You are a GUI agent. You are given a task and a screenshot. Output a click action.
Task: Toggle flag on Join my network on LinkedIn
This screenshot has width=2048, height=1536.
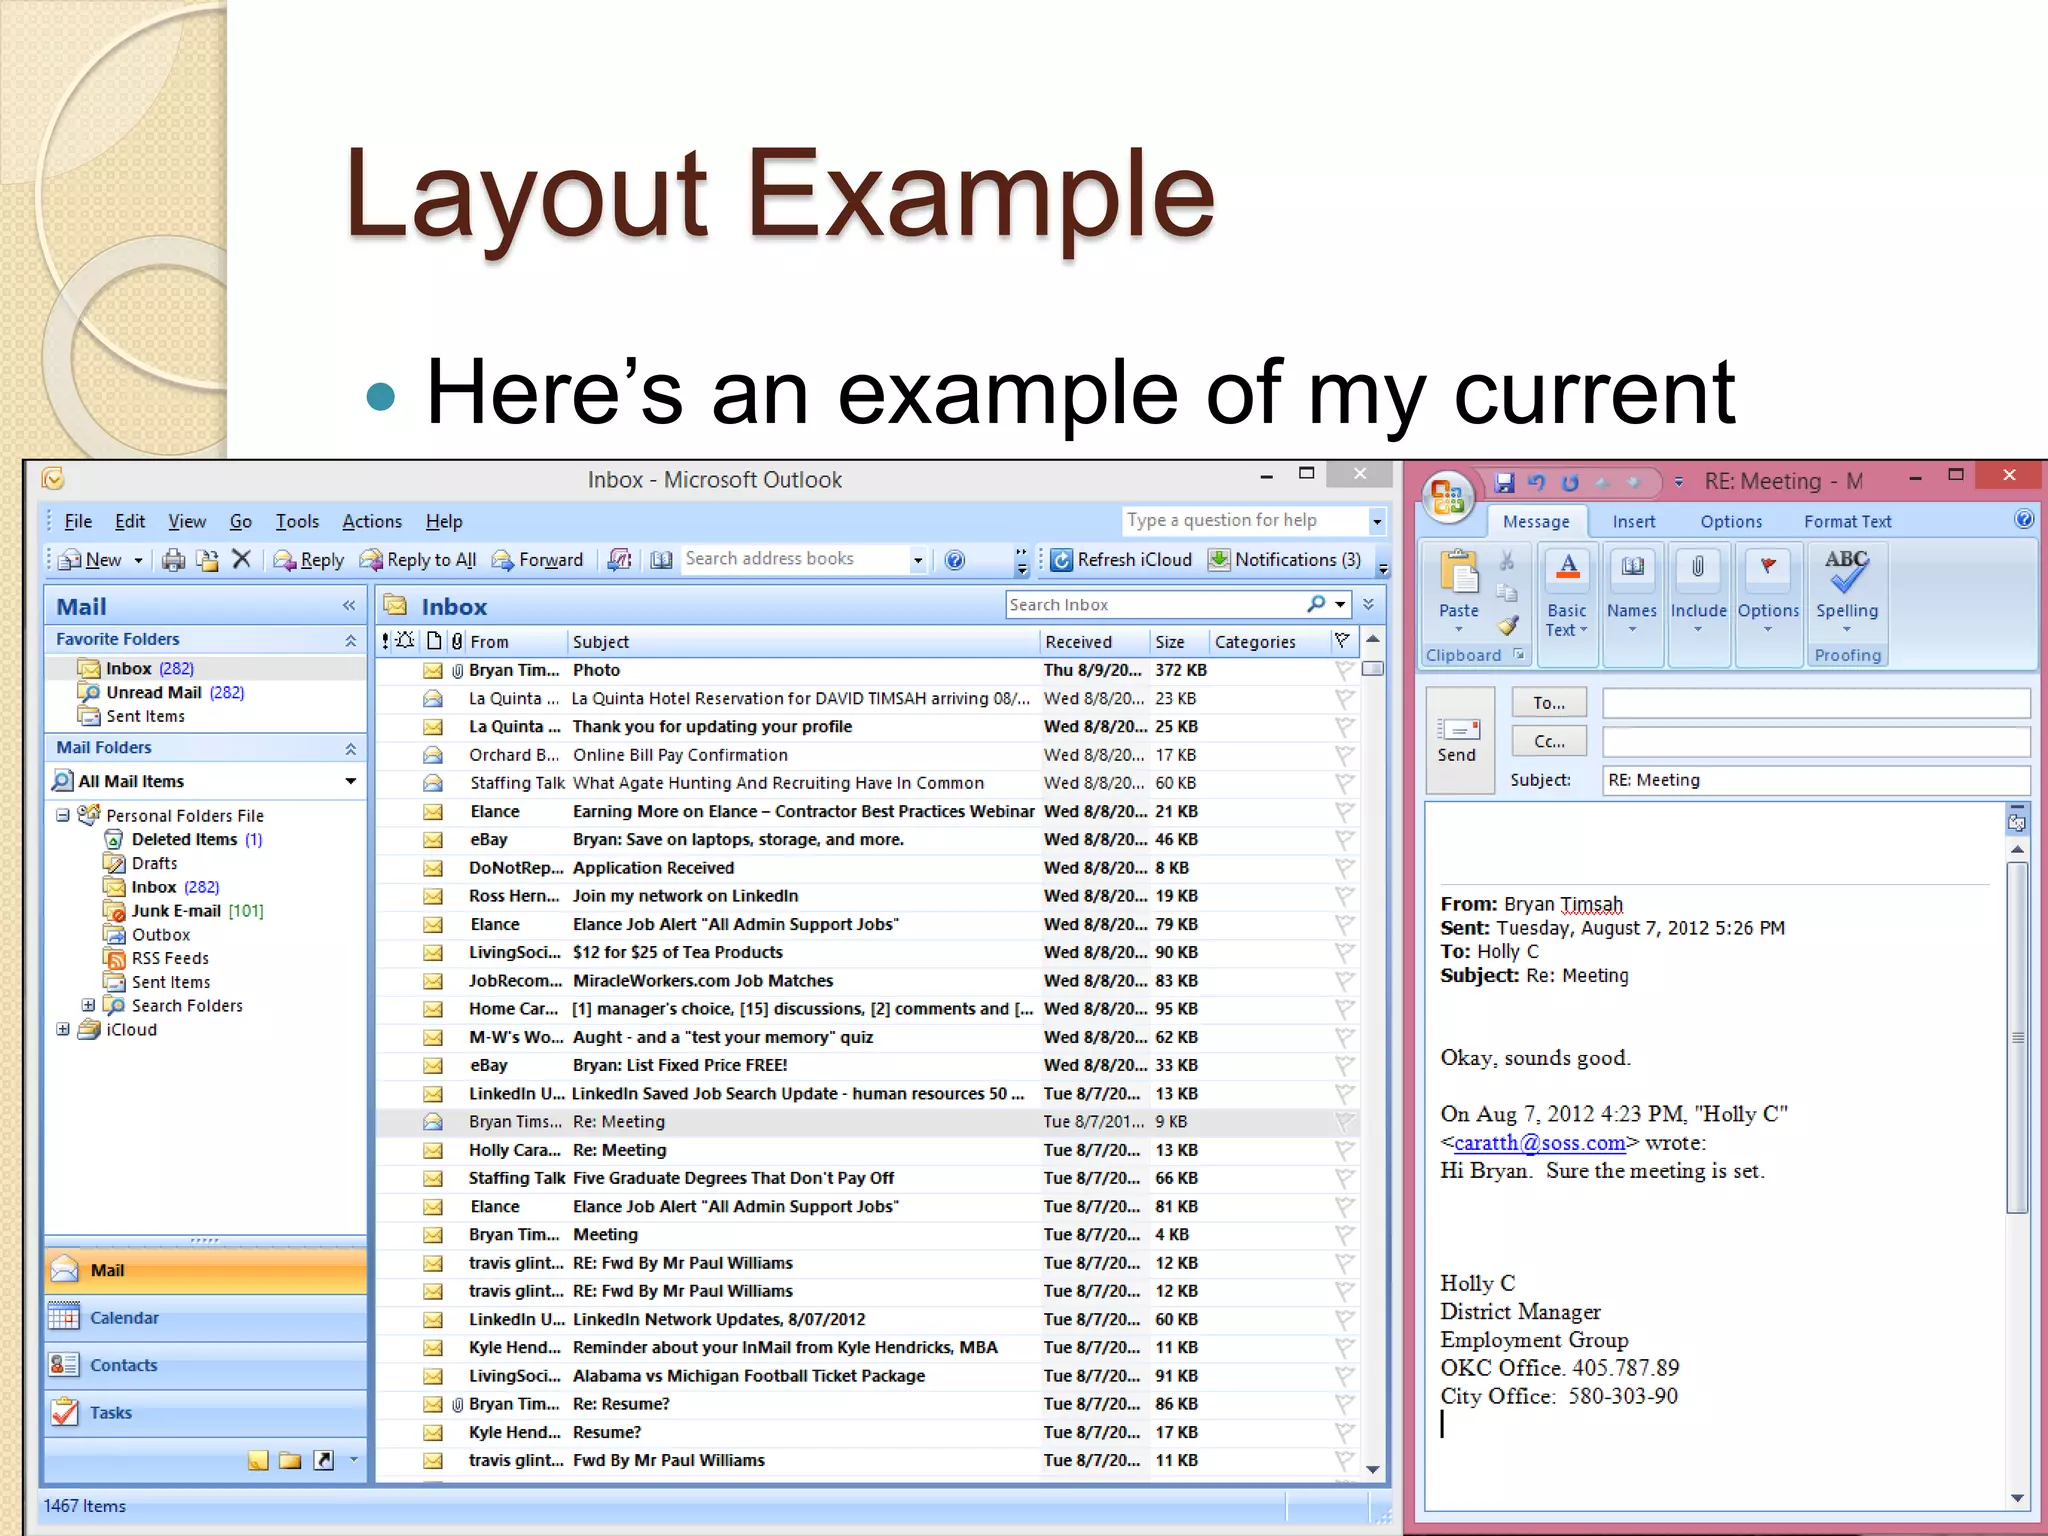(x=1343, y=896)
